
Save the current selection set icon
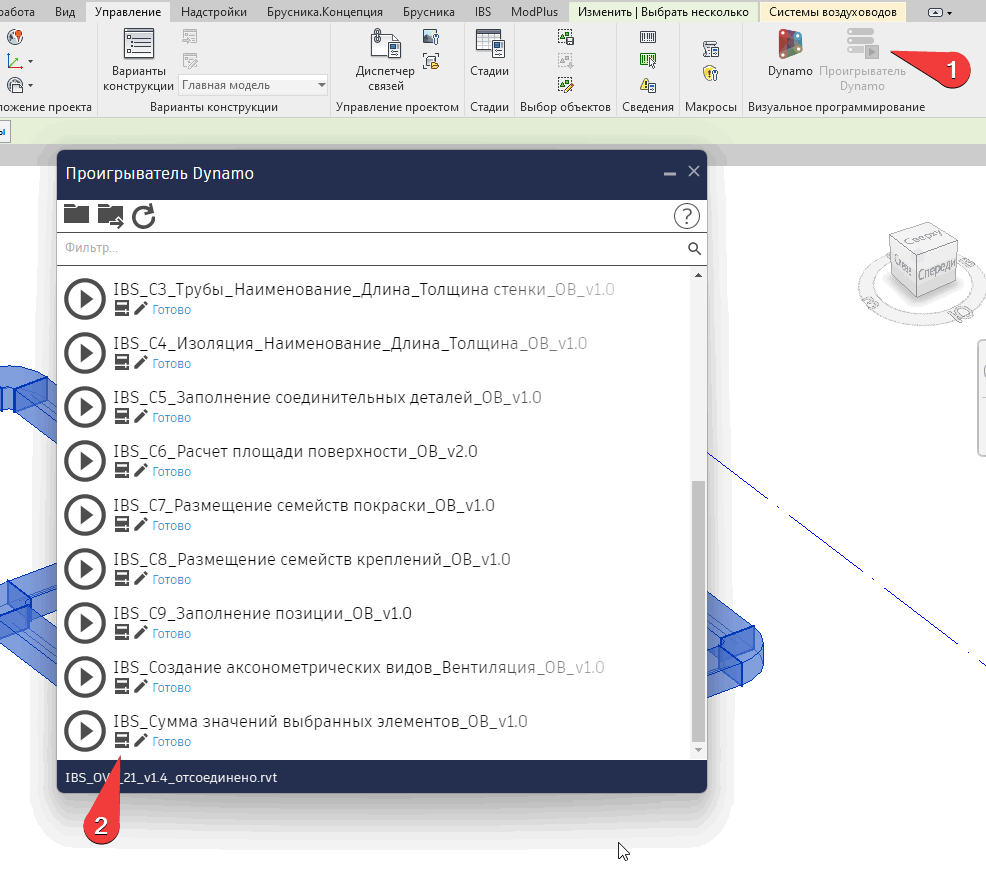pos(565,37)
